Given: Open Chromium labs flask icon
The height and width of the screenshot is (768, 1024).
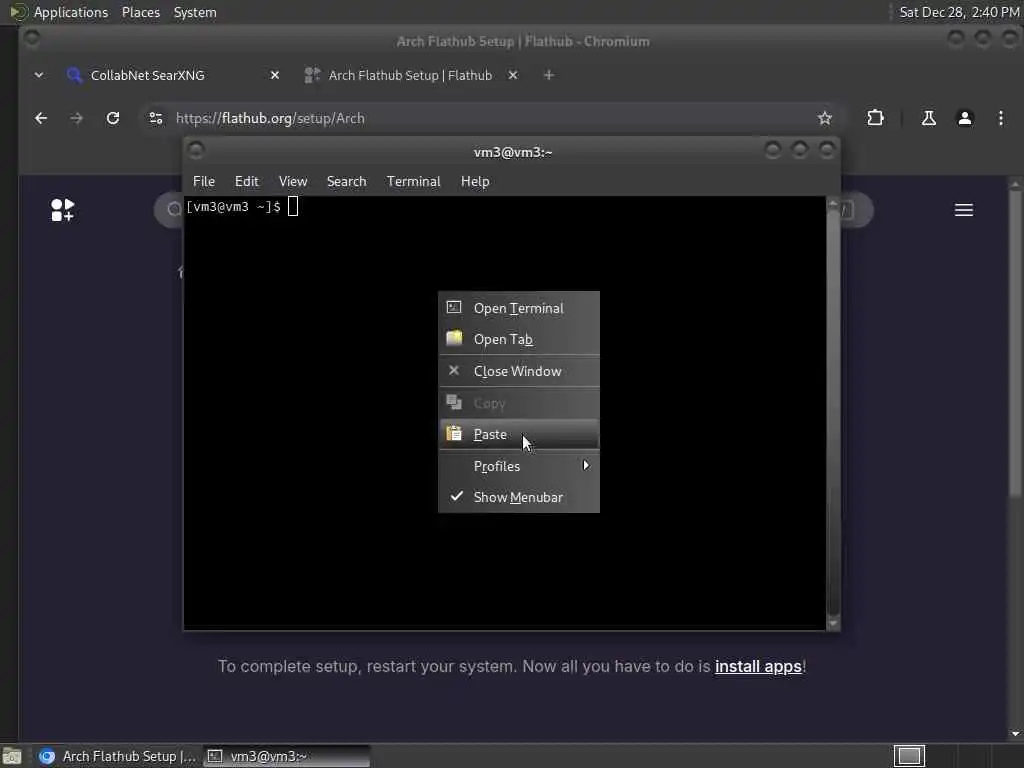Looking at the screenshot, I should pyautogui.click(x=929, y=118).
